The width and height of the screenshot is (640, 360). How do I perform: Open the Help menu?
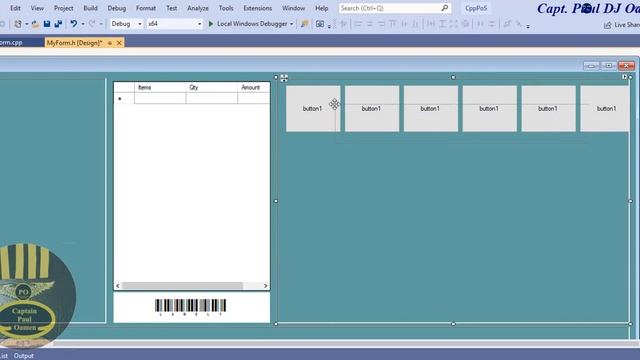click(x=321, y=8)
